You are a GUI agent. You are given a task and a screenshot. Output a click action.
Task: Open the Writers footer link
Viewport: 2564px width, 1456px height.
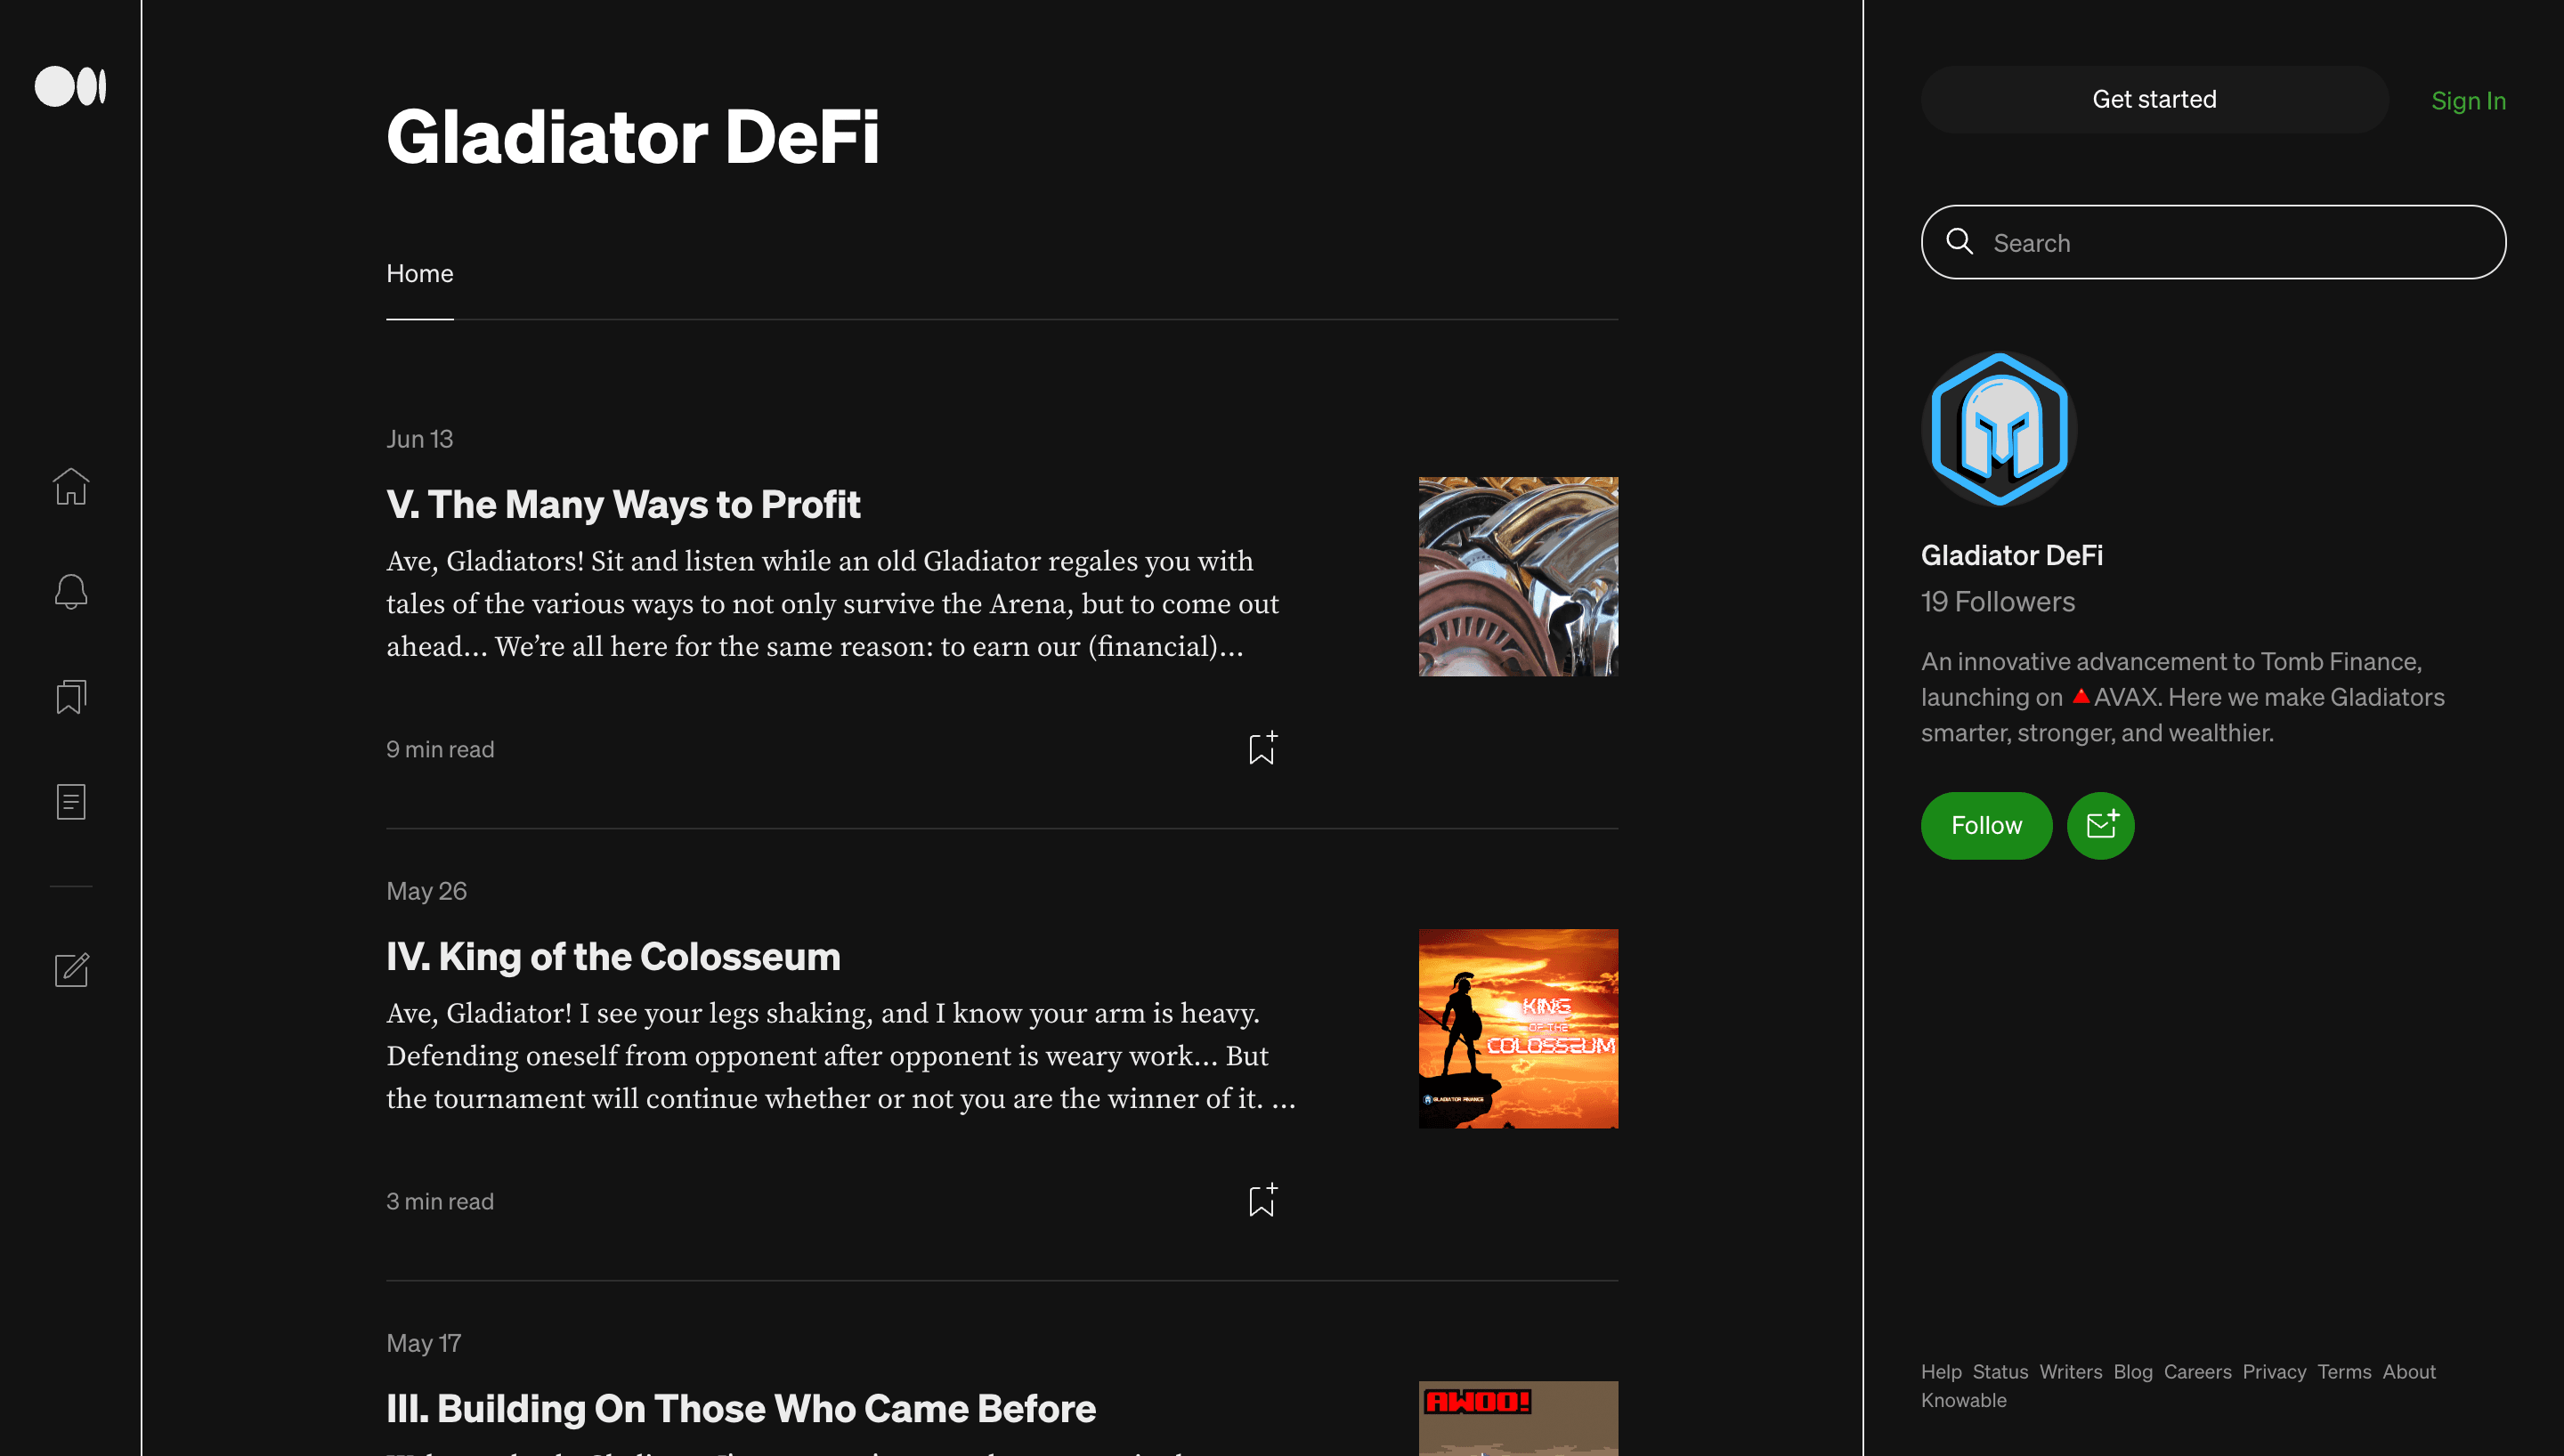(x=2070, y=1371)
